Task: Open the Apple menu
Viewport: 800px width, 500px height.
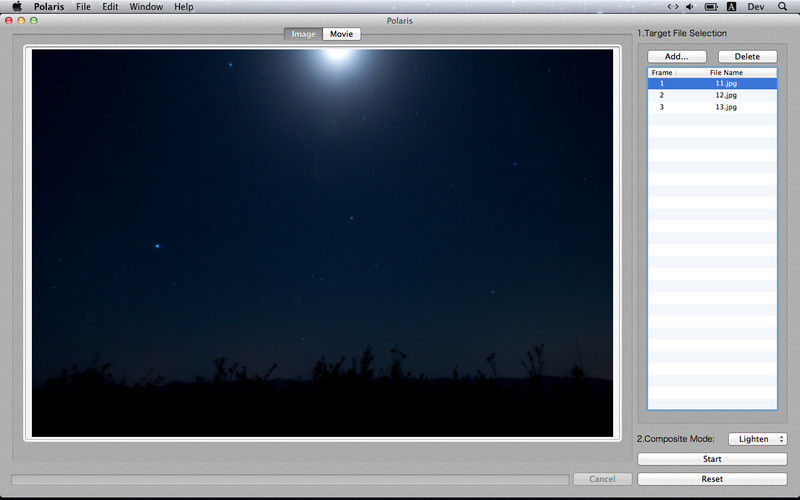Action: pyautogui.click(x=17, y=7)
